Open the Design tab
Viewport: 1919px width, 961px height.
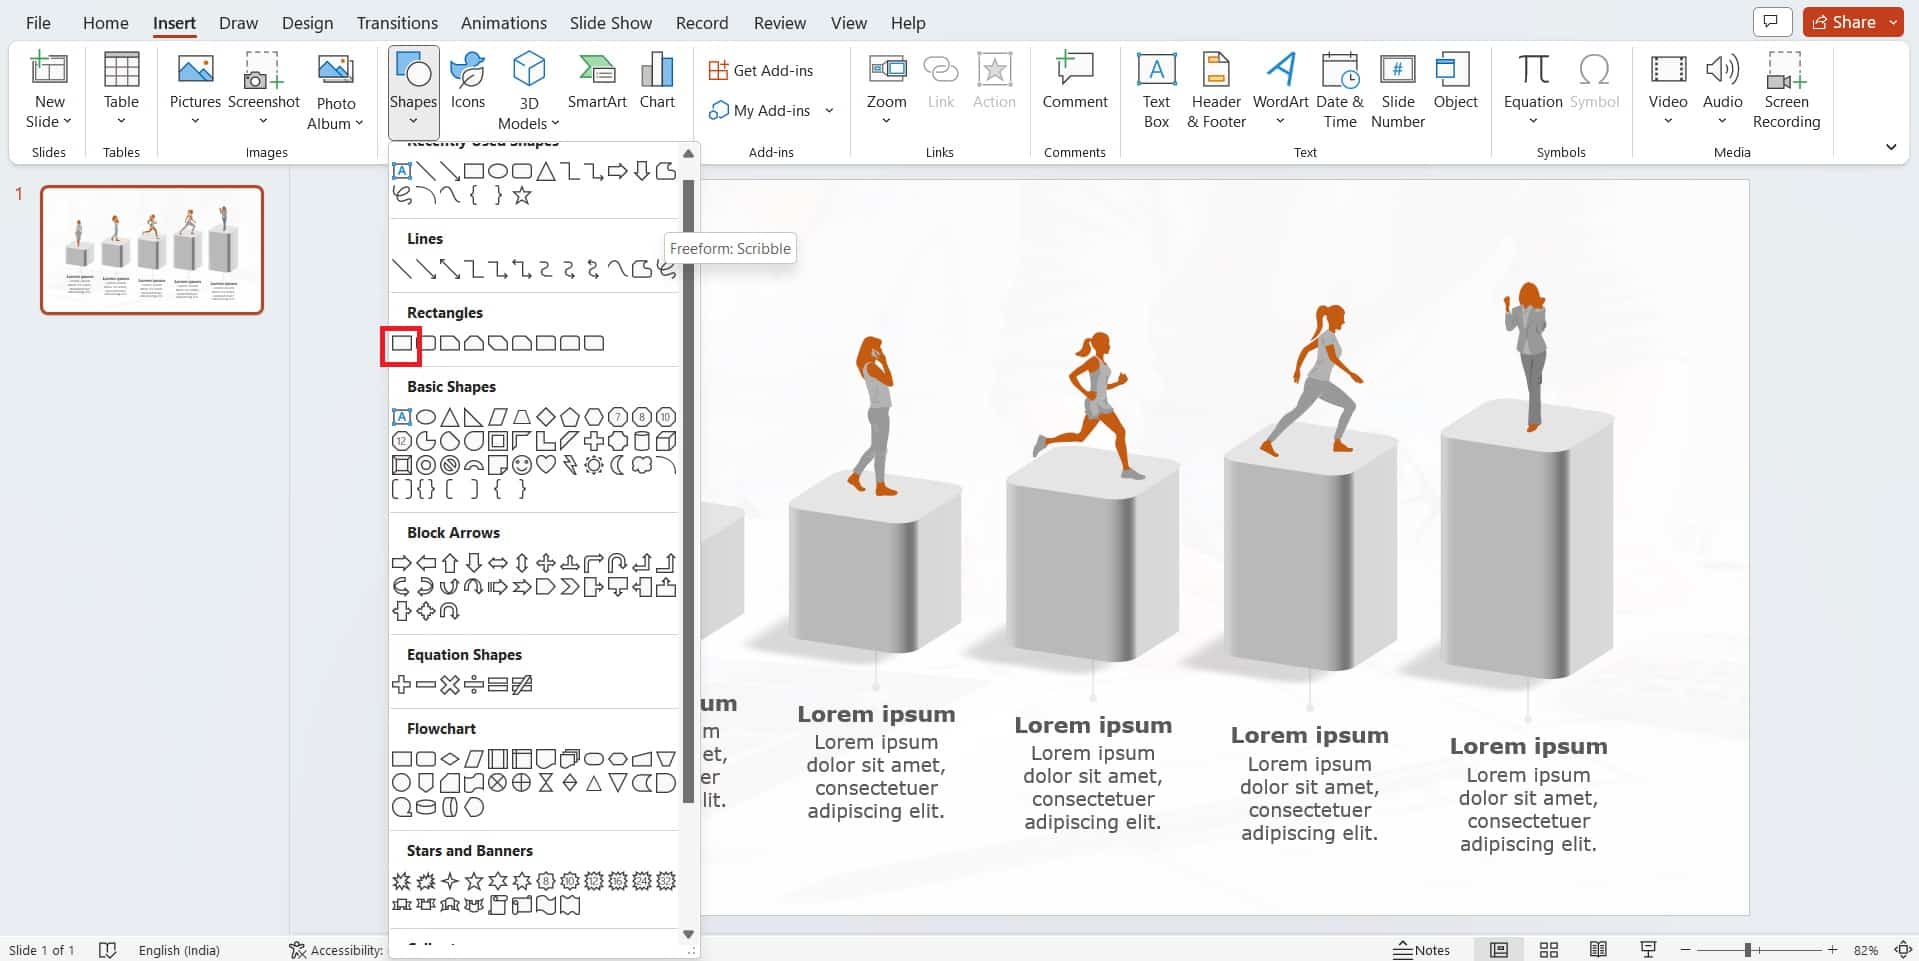(307, 22)
